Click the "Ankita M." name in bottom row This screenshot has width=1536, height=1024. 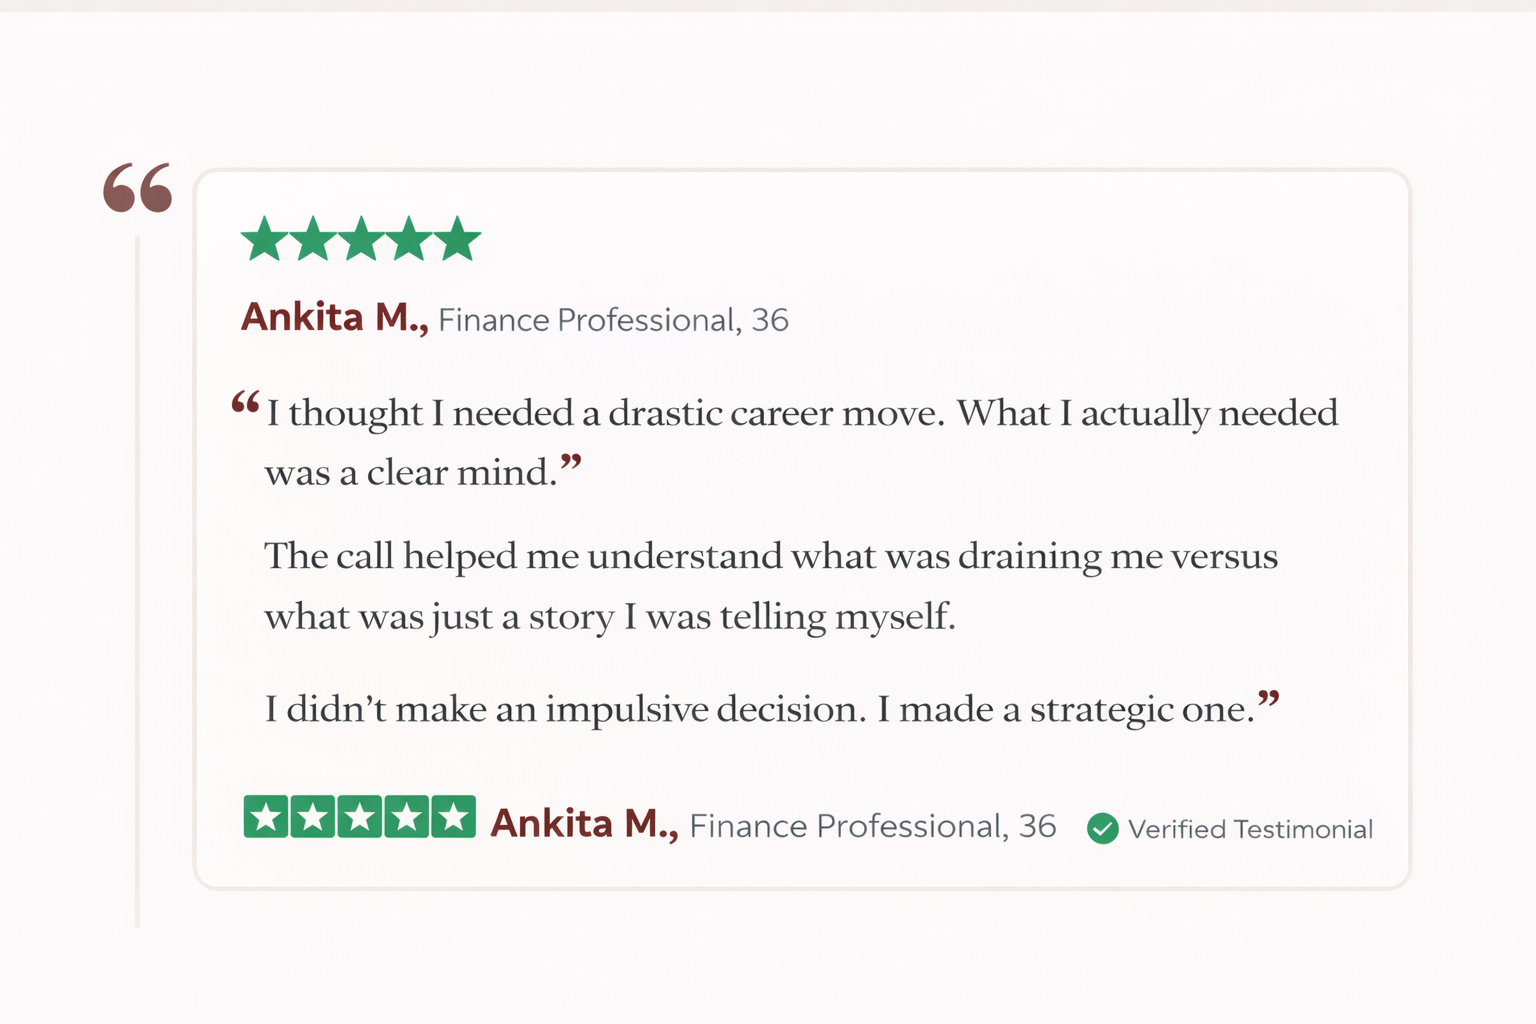(584, 824)
